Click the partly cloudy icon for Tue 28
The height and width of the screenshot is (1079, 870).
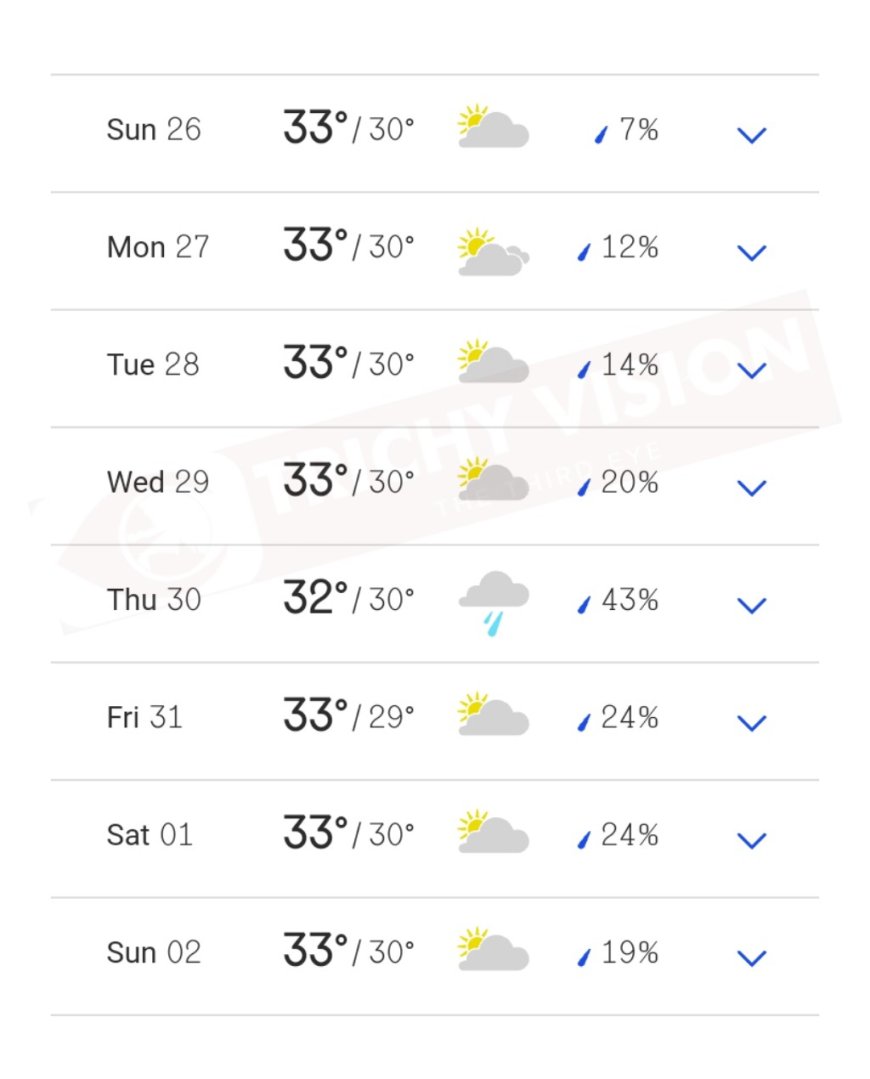(x=492, y=363)
